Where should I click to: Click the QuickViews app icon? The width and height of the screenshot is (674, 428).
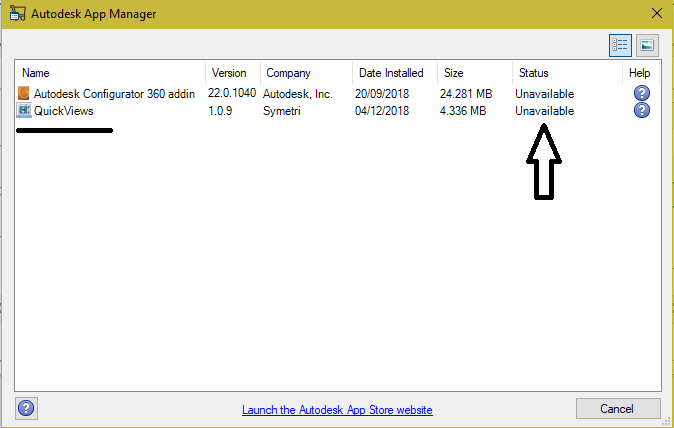click(x=24, y=110)
